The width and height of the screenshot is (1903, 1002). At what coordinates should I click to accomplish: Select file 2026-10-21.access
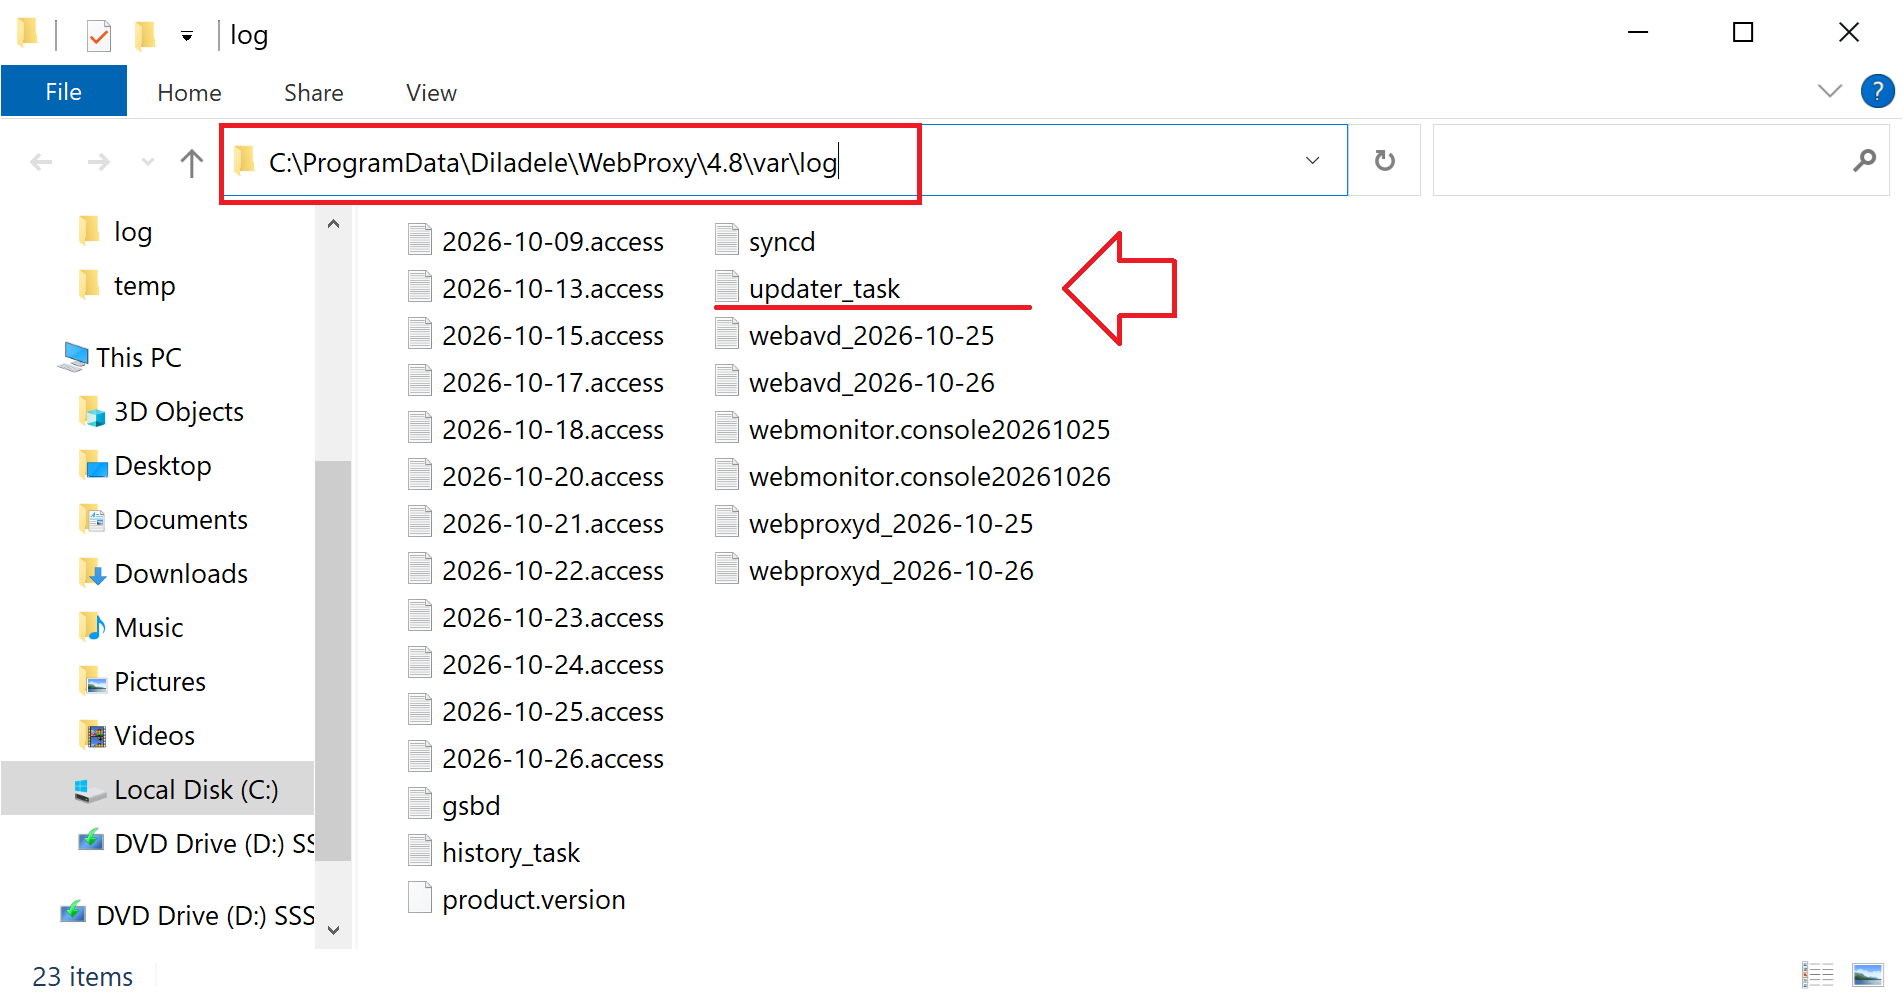tap(537, 524)
